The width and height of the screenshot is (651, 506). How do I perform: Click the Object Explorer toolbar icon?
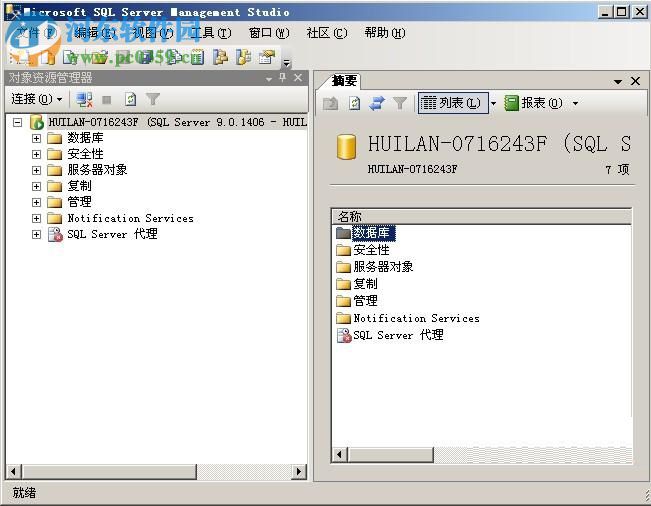pyautogui.click(x=243, y=57)
